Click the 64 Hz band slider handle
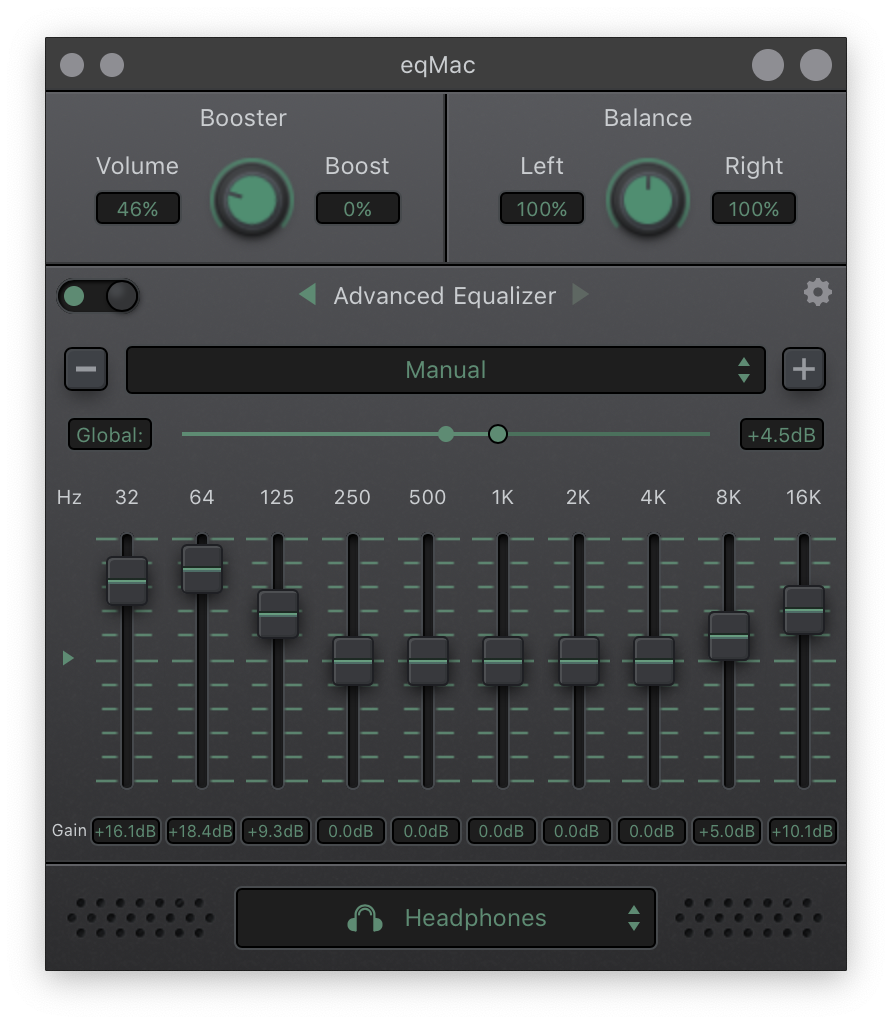 pyautogui.click(x=202, y=569)
